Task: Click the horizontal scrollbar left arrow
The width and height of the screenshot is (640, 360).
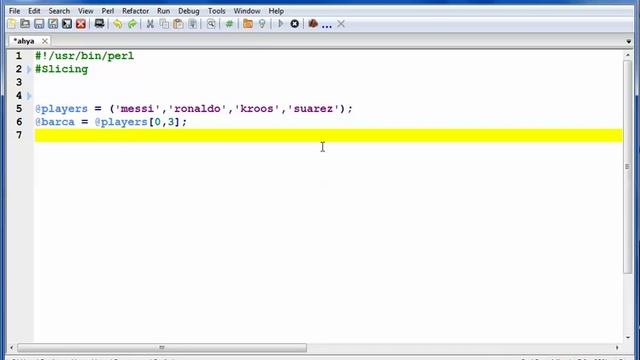Action: tap(11, 348)
